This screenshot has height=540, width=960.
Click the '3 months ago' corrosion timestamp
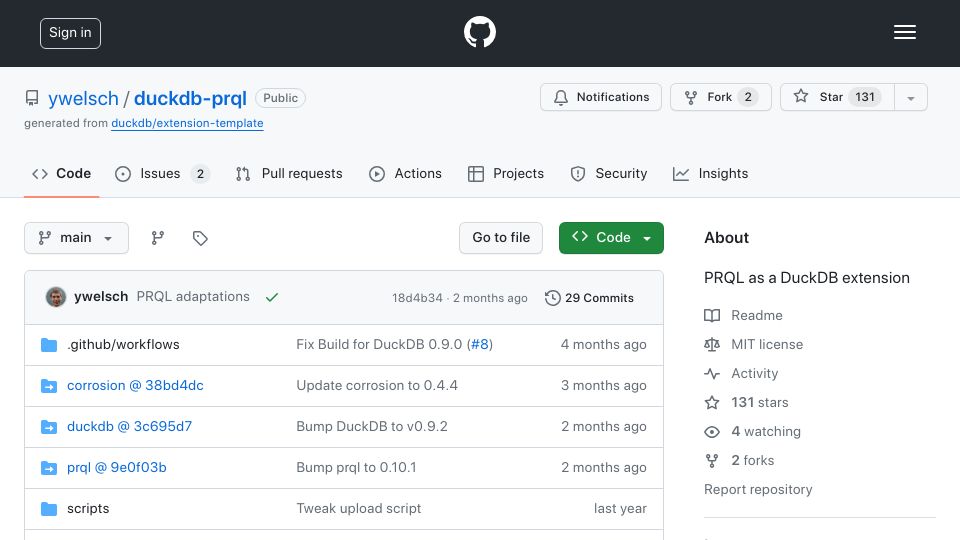pyautogui.click(x=604, y=386)
